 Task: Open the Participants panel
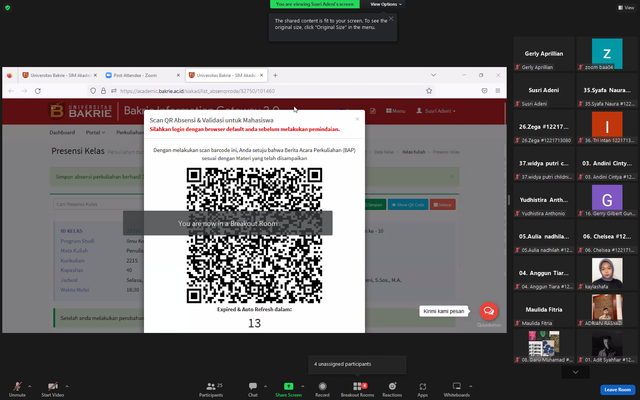[211, 389]
